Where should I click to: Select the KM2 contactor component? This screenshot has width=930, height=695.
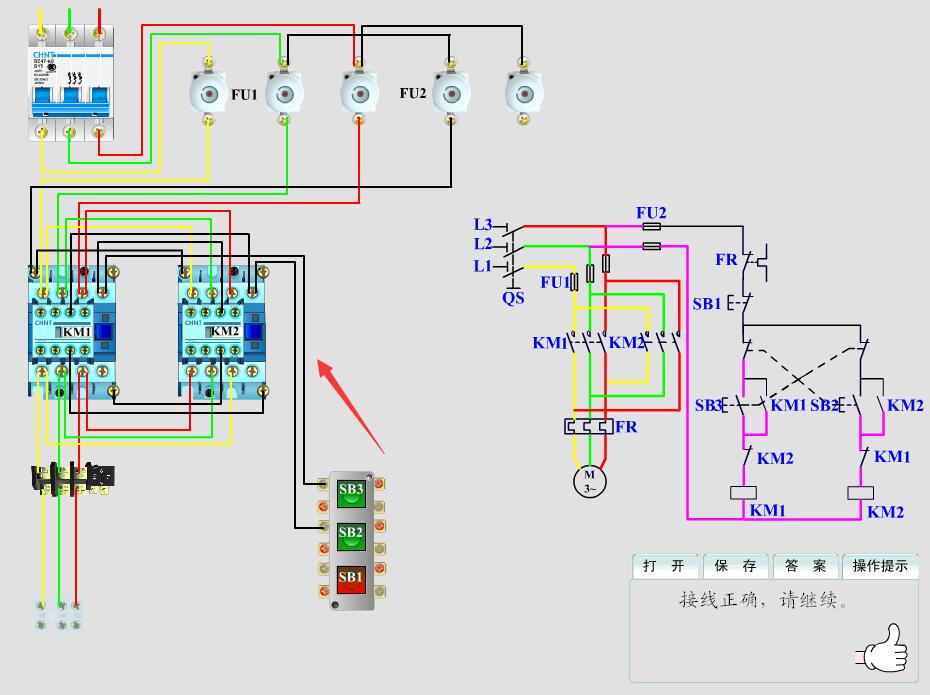click(222, 332)
